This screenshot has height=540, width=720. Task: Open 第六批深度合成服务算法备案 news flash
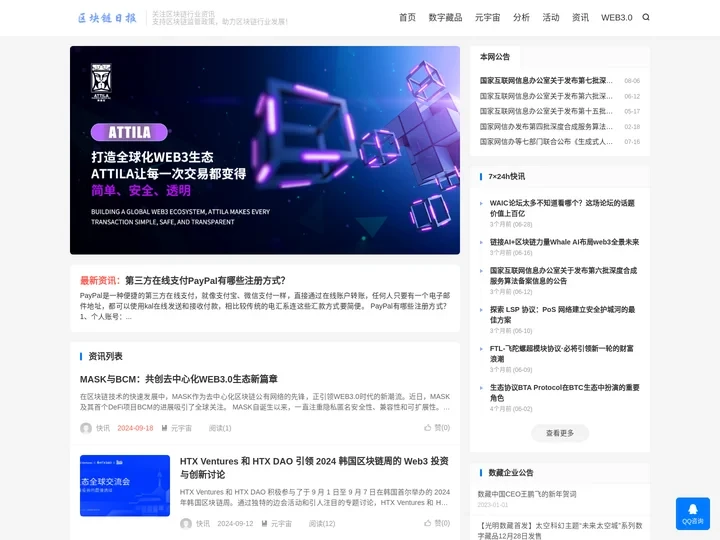click(563, 276)
